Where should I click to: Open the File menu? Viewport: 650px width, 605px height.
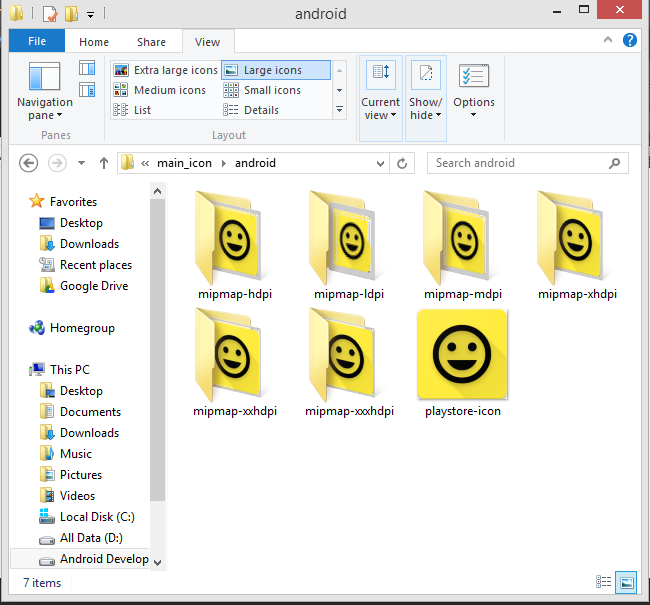coord(37,42)
